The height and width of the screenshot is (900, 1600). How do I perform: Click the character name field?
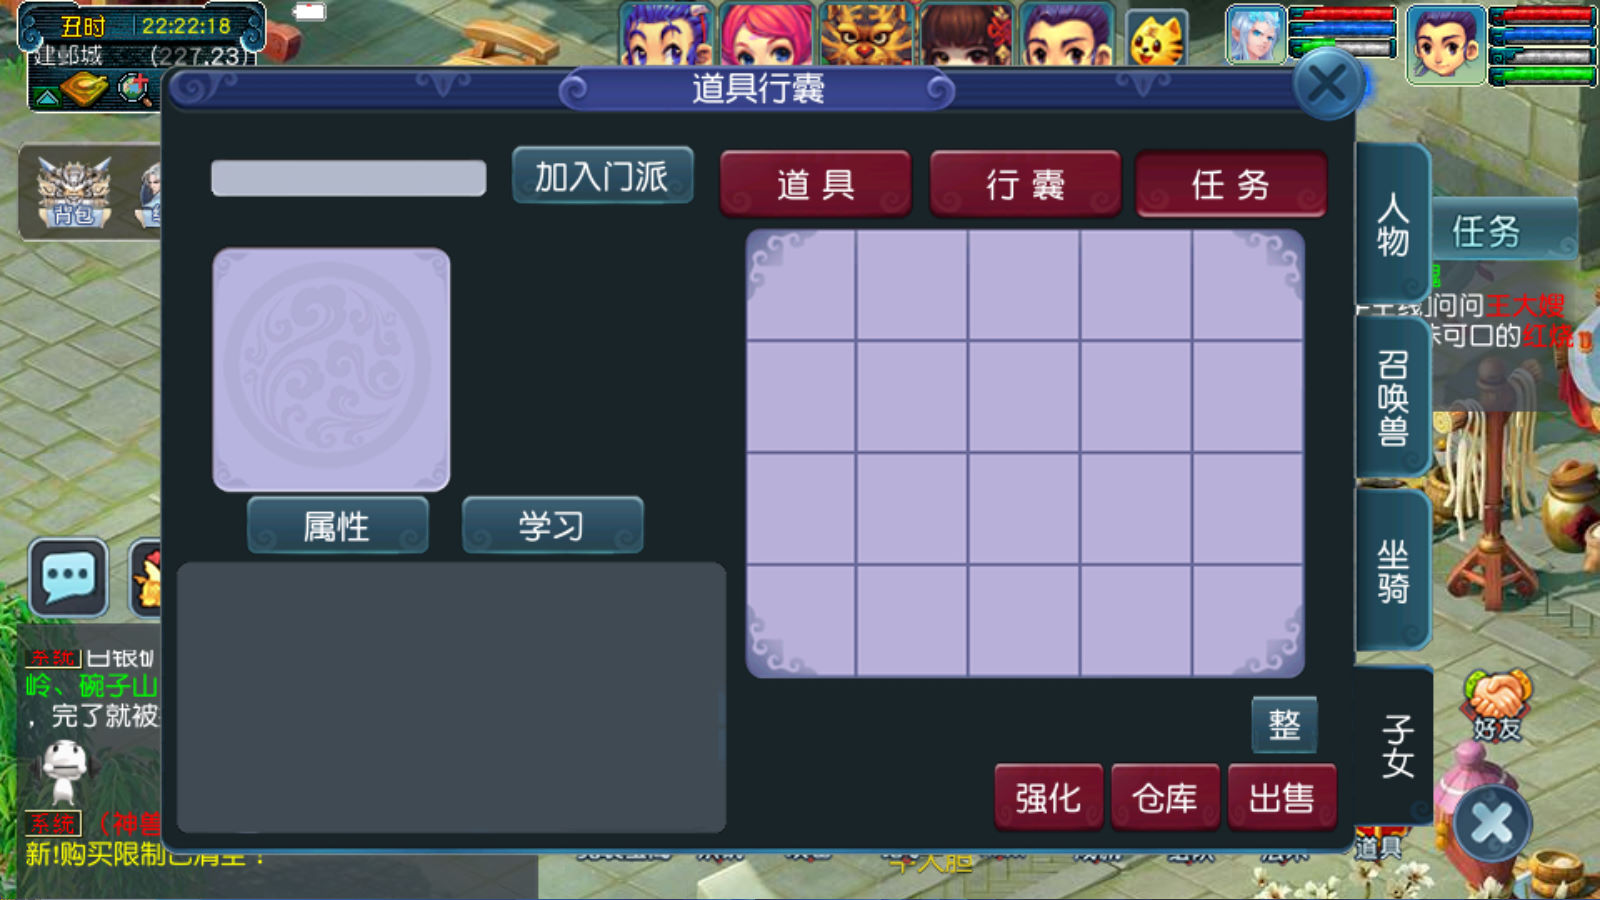tap(348, 178)
